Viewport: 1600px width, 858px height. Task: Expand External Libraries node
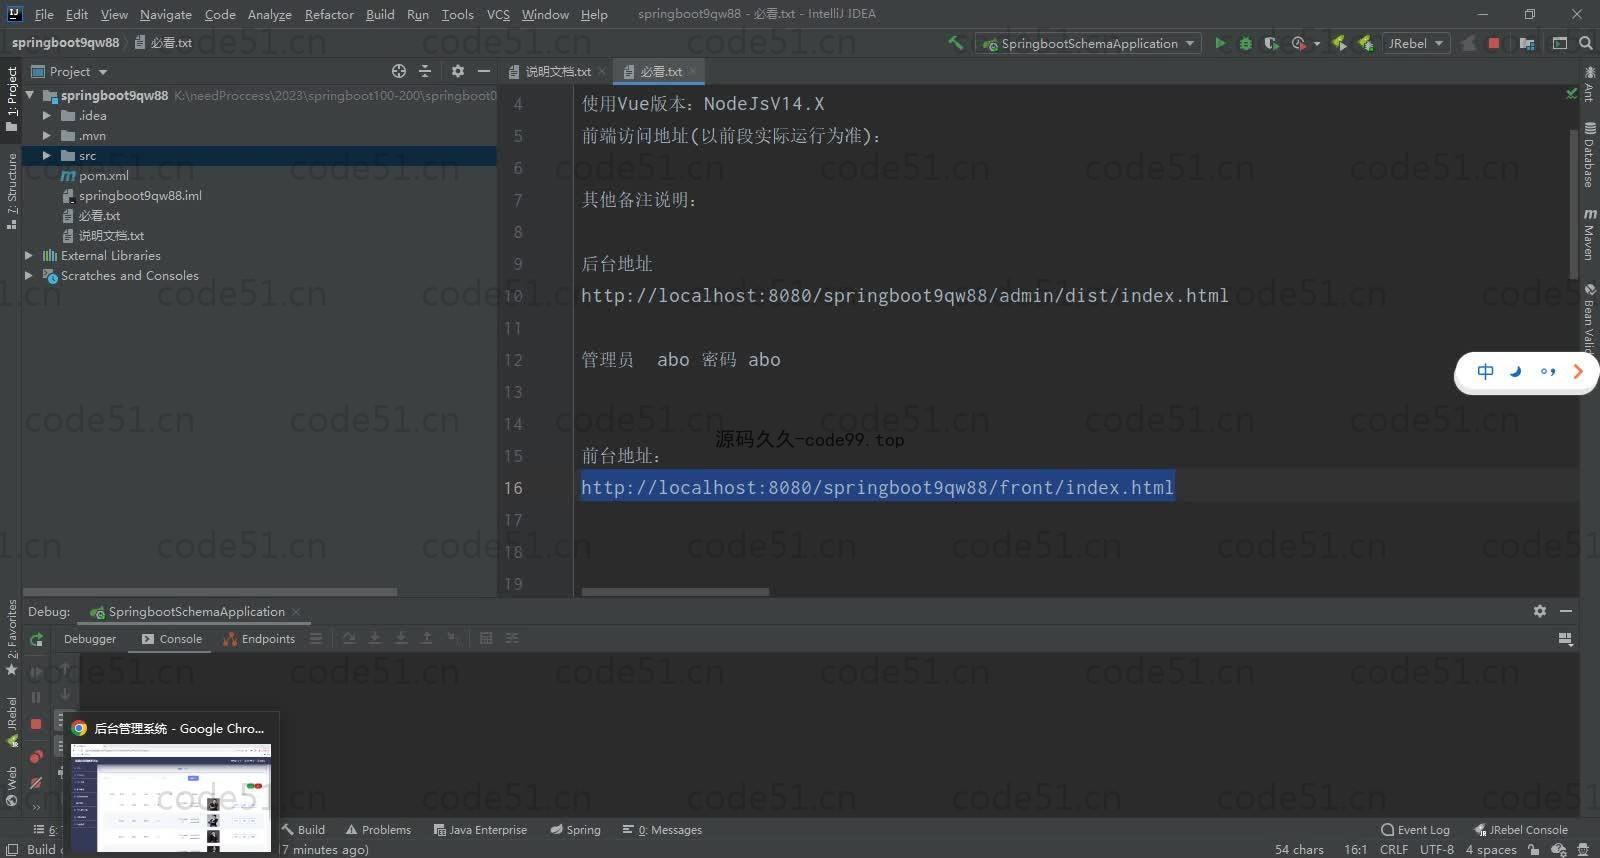pyautogui.click(x=29, y=255)
